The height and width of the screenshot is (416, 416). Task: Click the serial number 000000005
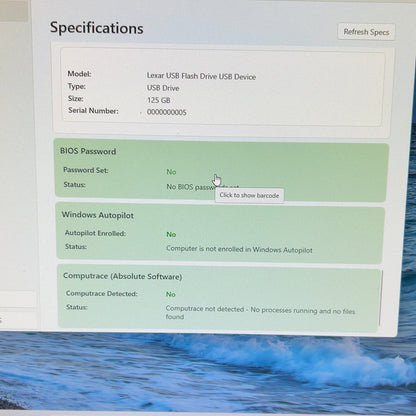167,112
